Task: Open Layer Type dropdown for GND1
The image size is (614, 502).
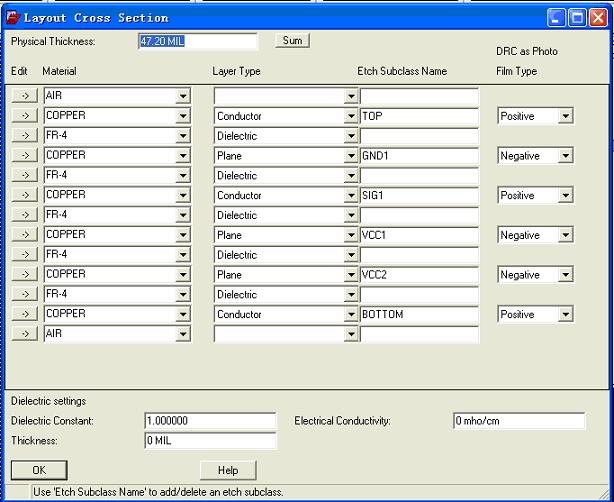Action: point(351,155)
